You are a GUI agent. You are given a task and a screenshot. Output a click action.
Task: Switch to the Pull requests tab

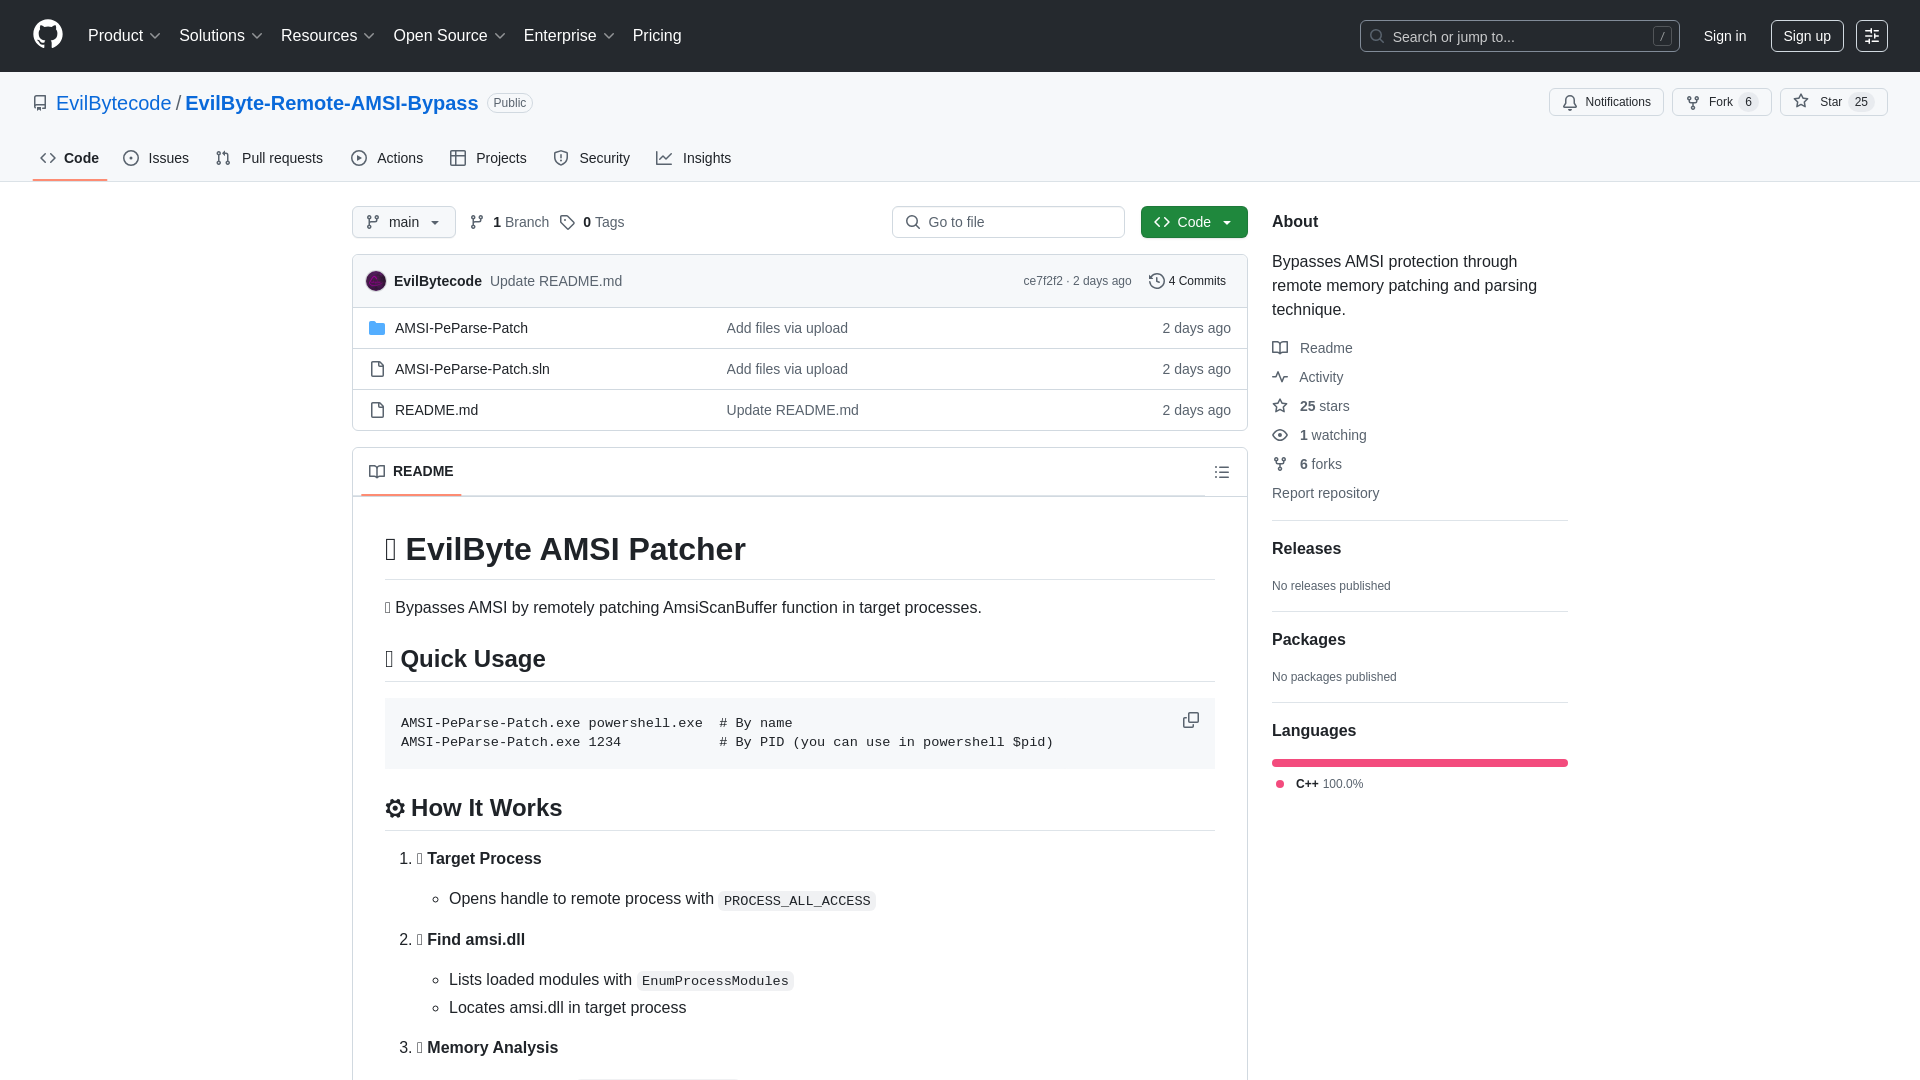(269, 158)
